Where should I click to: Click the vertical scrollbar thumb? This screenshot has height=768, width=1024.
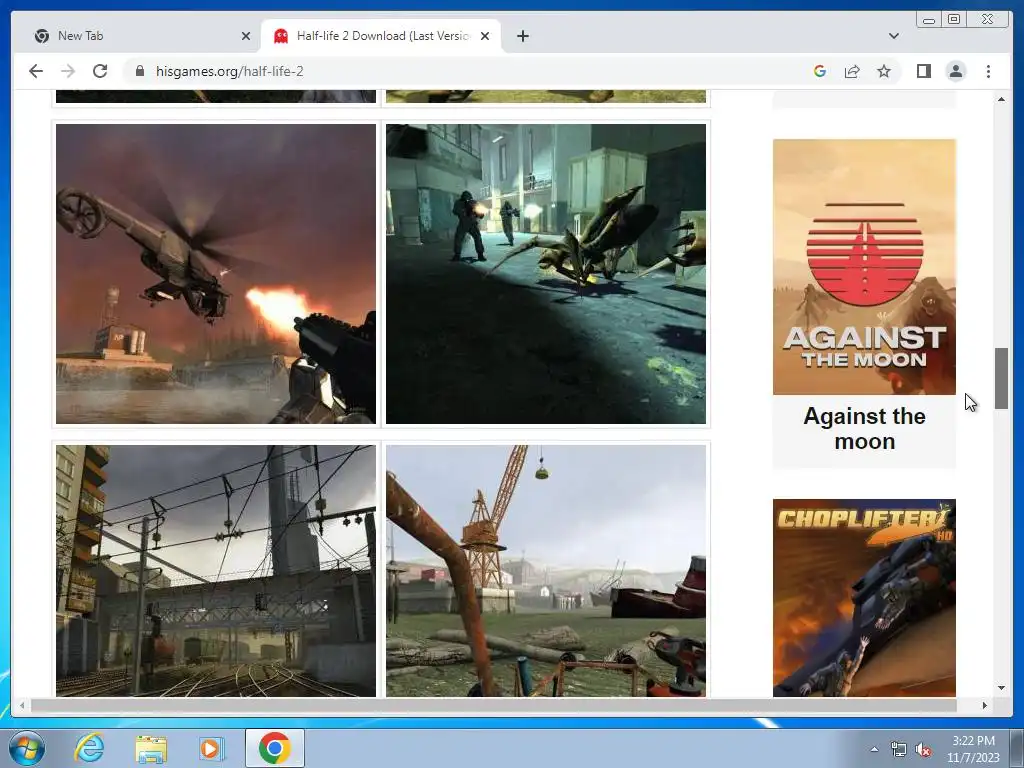point(1001,379)
